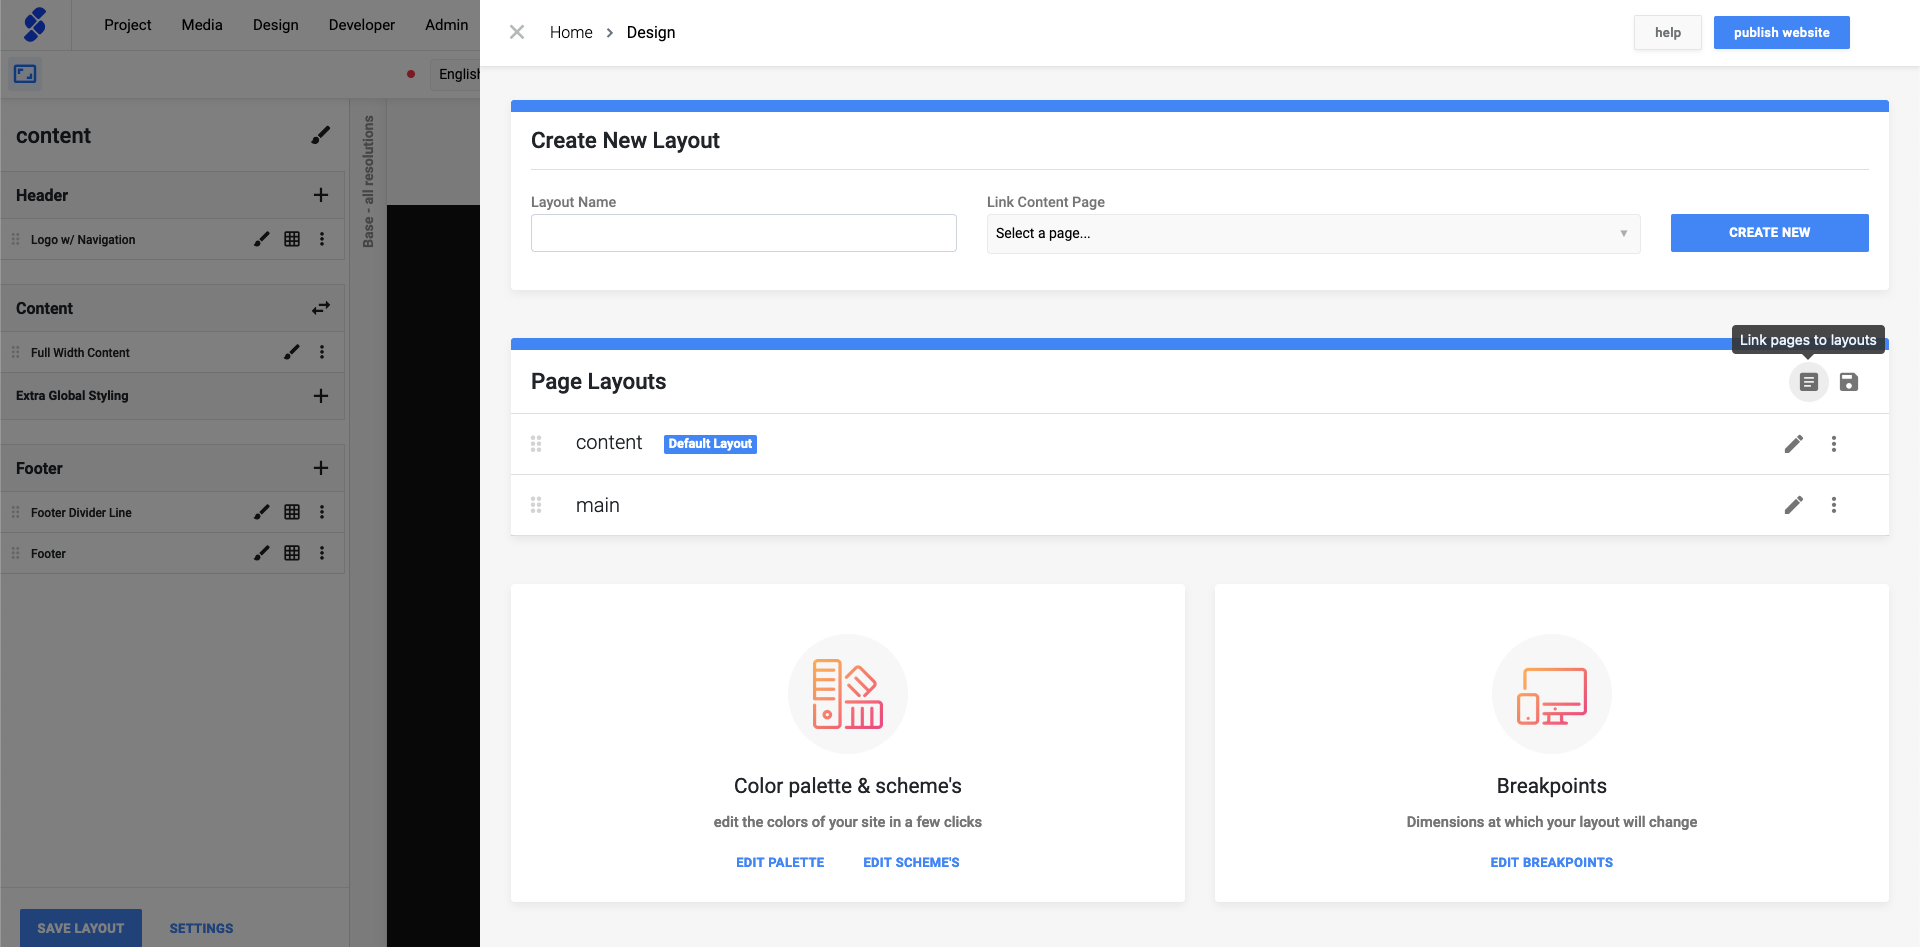The height and width of the screenshot is (947, 1920).
Task: Click CREATE NEW layout button
Action: point(1769,233)
